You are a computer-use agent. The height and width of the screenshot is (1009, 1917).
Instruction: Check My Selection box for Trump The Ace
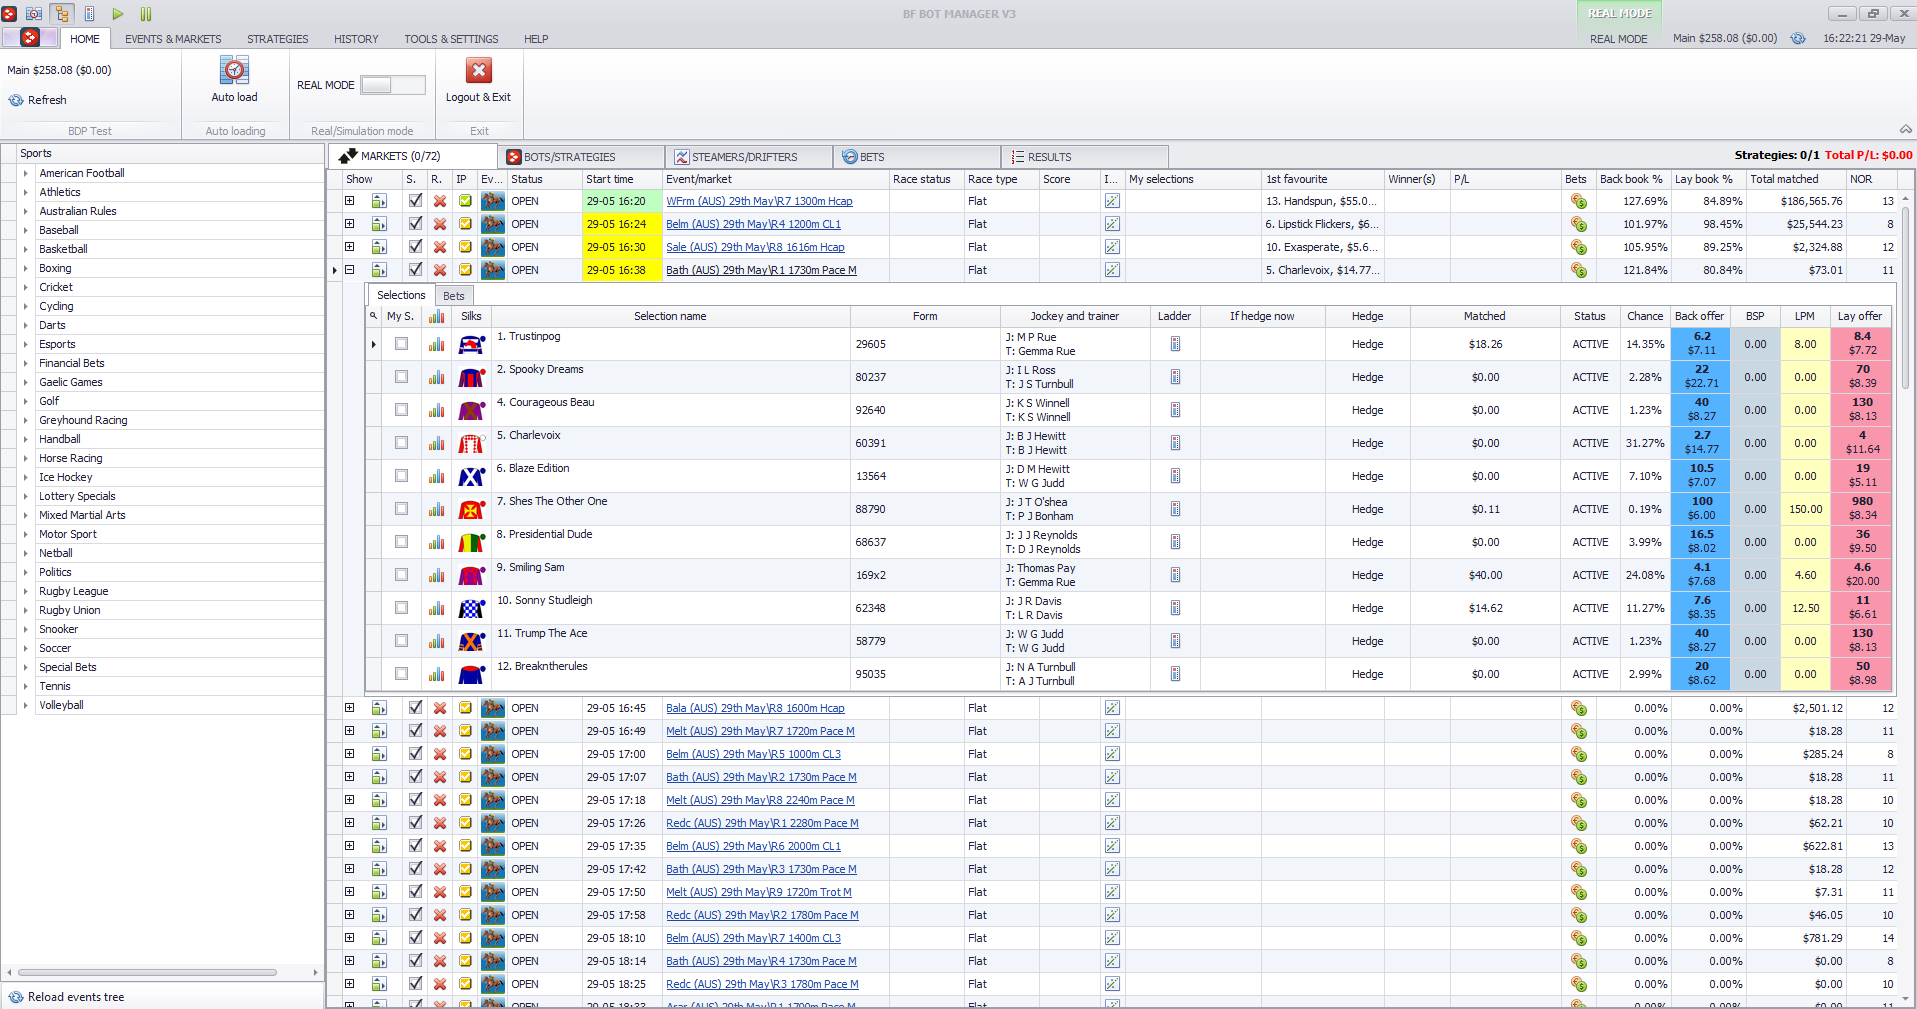tap(401, 641)
